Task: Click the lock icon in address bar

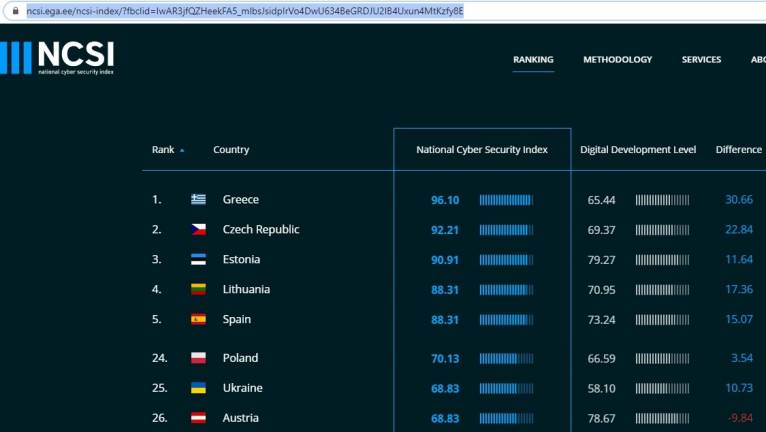Action: point(16,11)
